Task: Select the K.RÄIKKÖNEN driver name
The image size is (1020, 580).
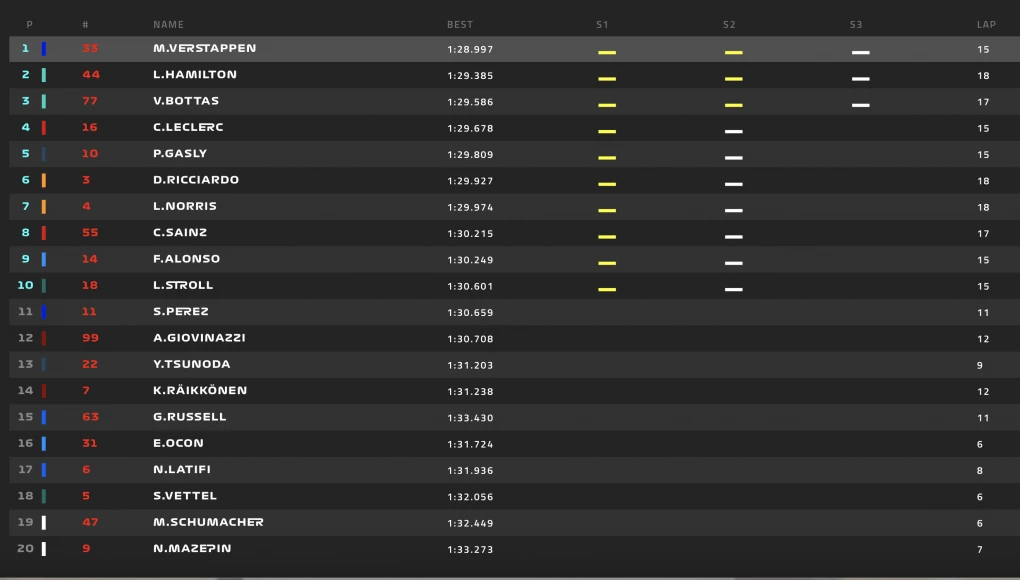Action: 200,390
